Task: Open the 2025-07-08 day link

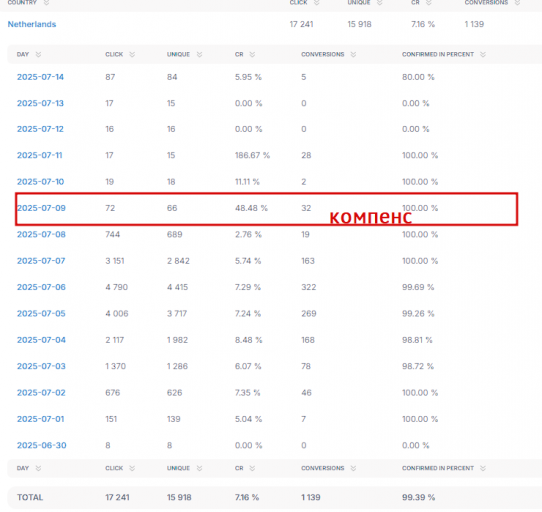Action: [x=41, y=234]
